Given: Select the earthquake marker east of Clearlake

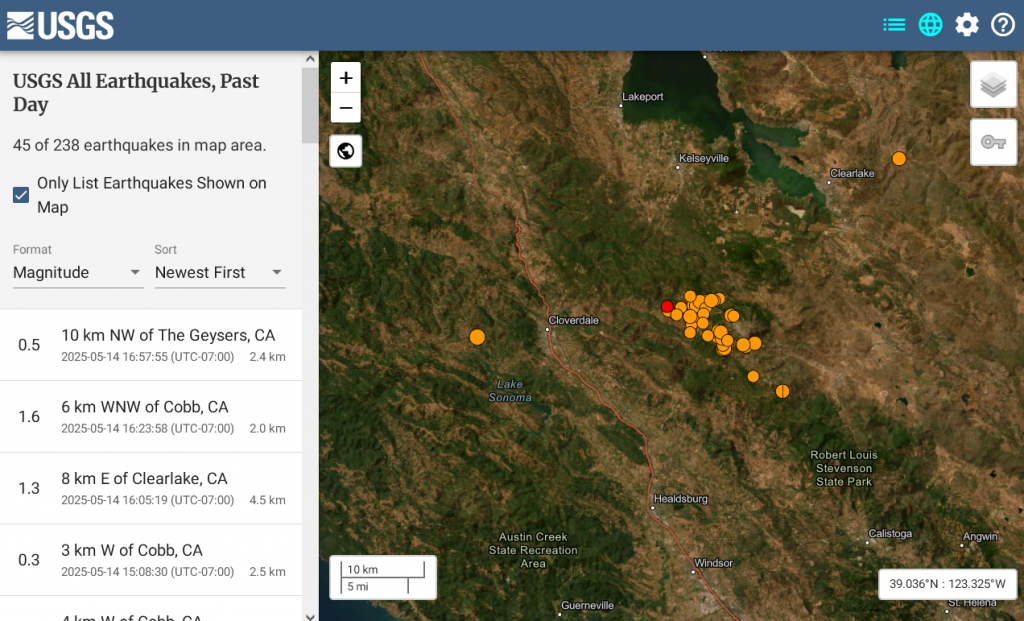Looking at the screenshot, I should [x=899, y=159].
